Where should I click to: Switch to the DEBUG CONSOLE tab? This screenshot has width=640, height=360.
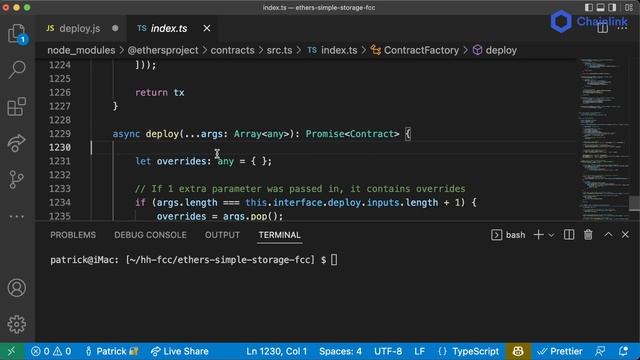[x=150, y=235]
